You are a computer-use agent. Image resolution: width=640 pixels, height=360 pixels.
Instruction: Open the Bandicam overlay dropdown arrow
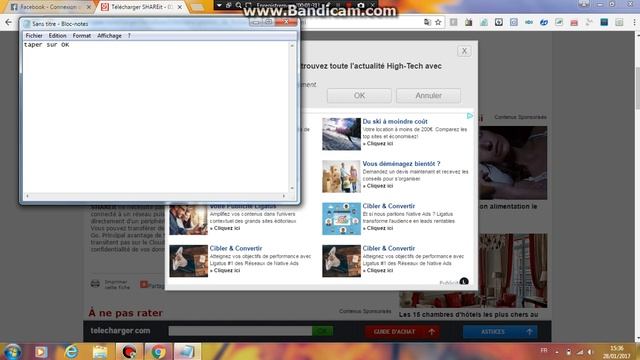click(219, 5)
